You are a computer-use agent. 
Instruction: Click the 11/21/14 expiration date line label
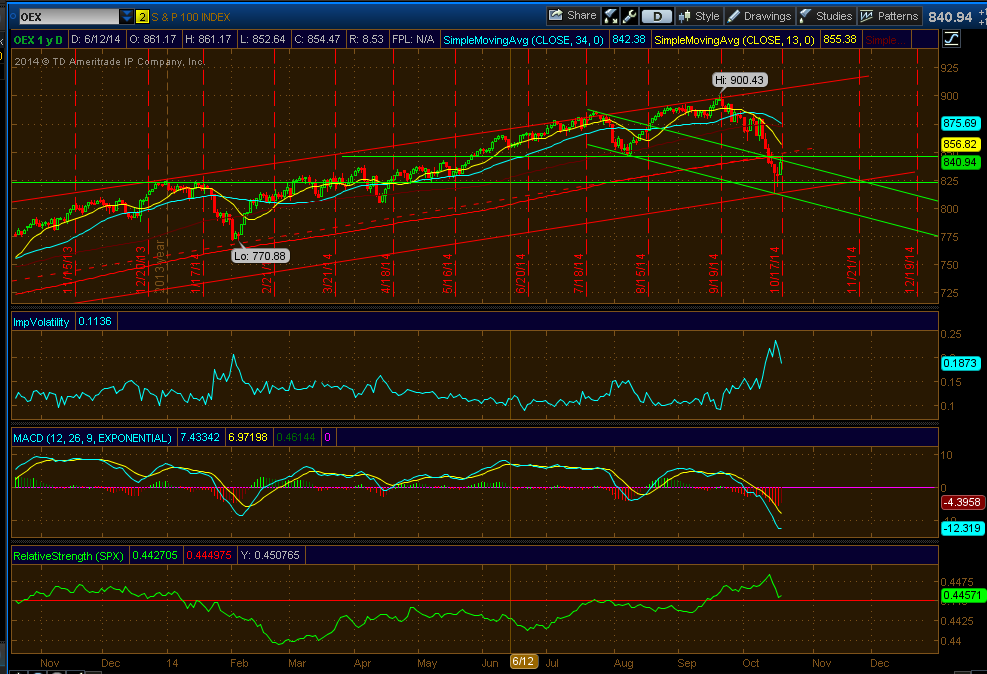[852, 269]
